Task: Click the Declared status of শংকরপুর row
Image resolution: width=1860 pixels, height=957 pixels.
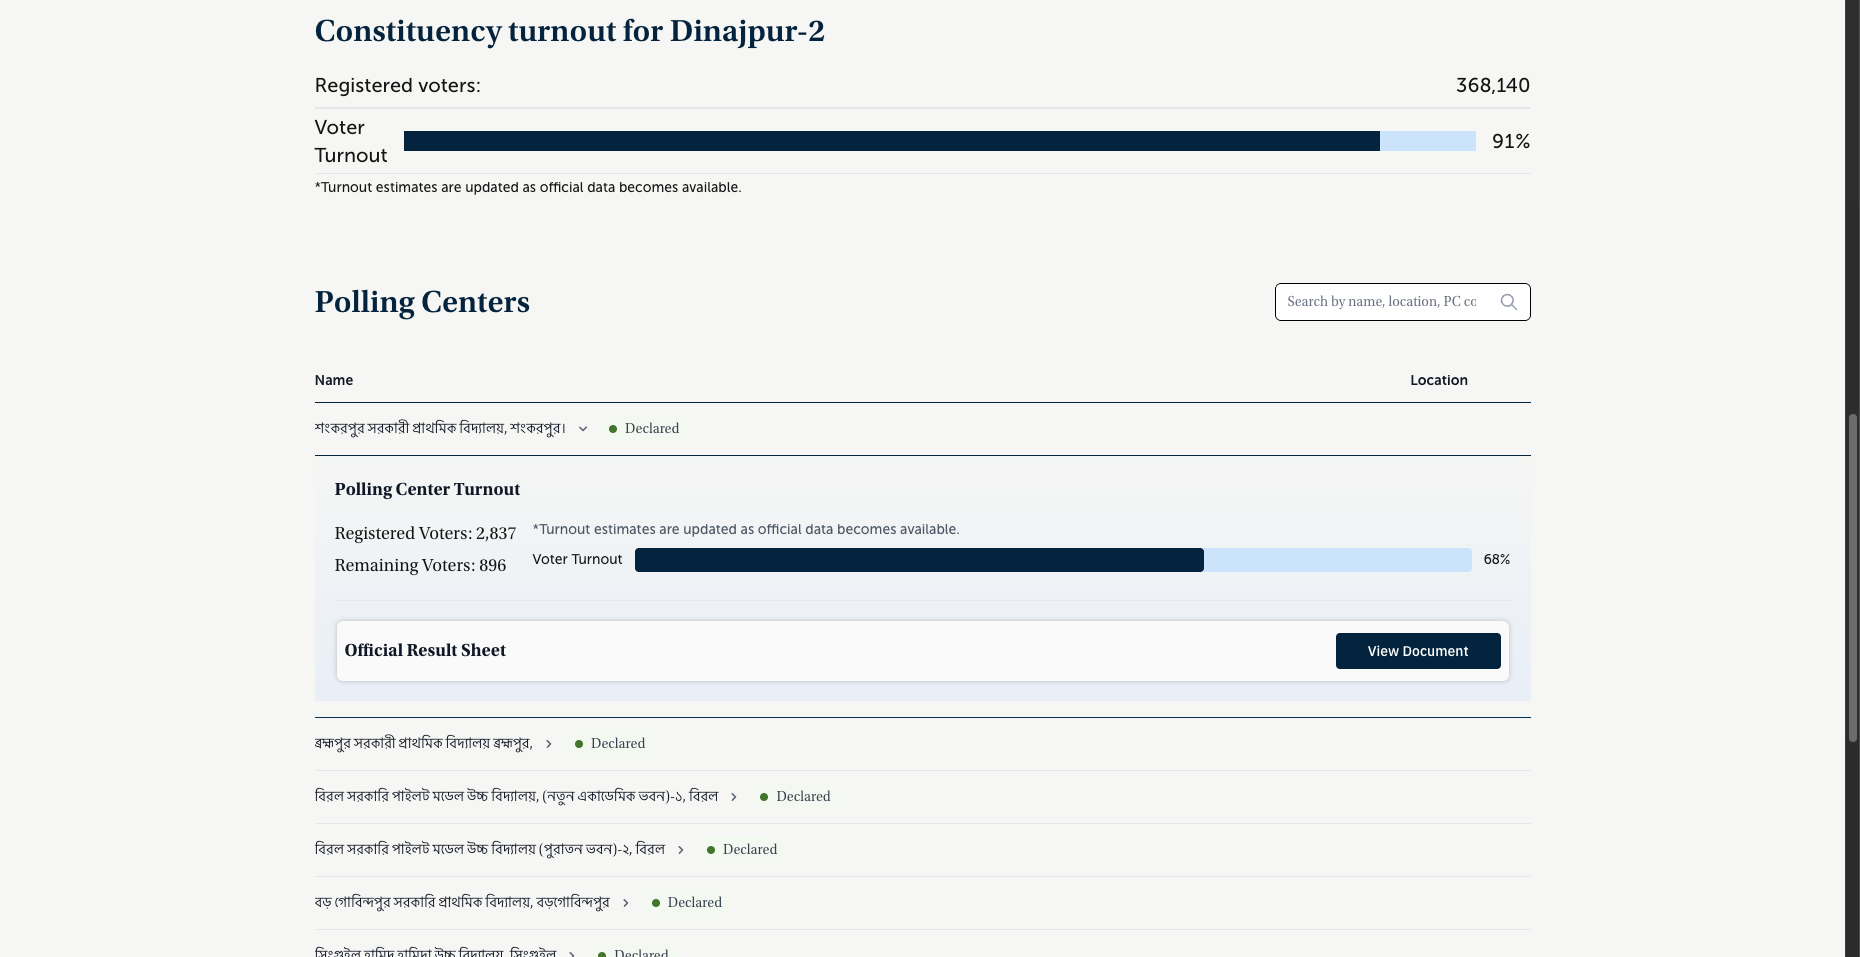Action: coord(644,428)
